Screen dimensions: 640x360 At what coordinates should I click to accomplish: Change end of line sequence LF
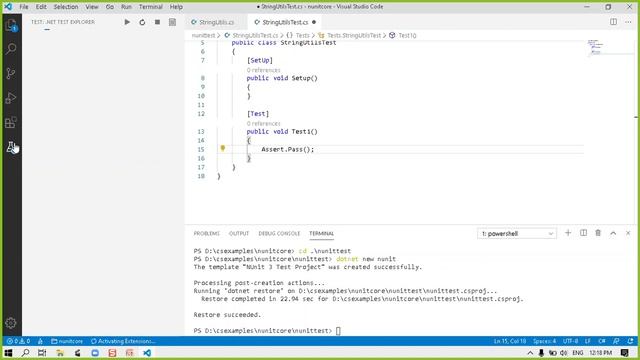tap(588, 341)
